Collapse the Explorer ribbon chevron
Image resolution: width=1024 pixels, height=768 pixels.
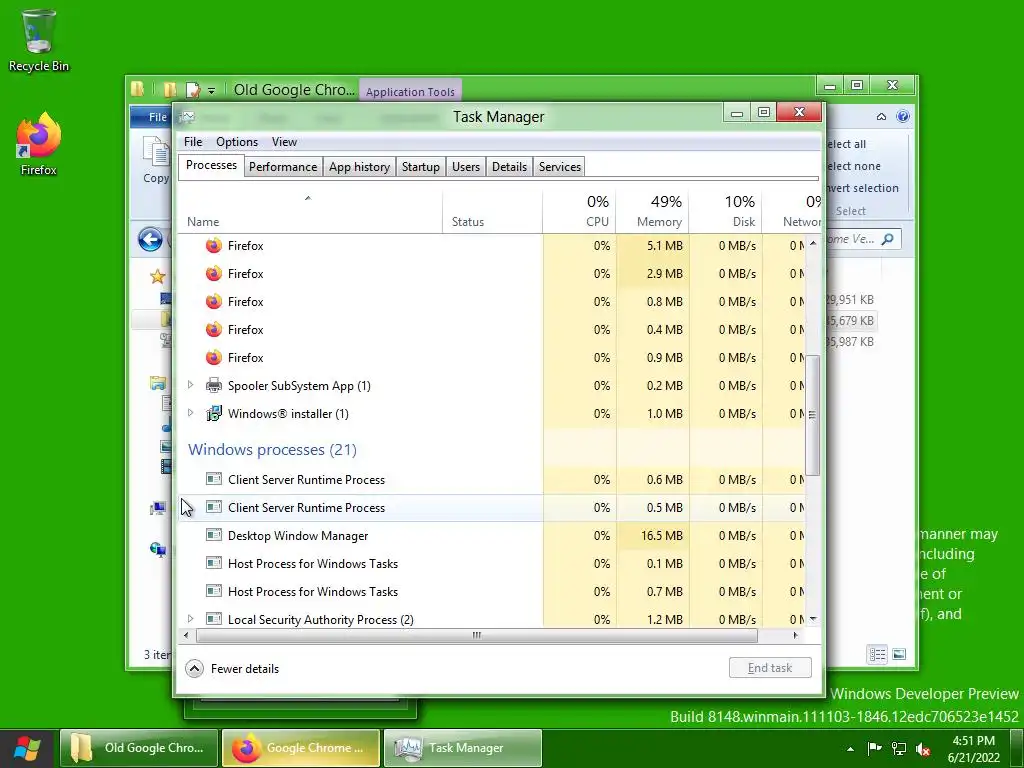click(881, 116)
